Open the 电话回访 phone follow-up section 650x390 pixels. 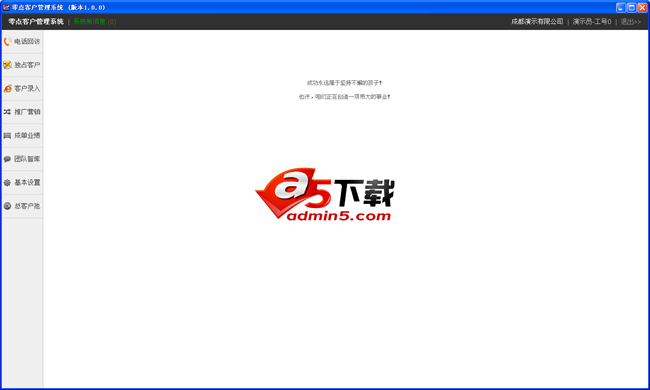(22, 41)
